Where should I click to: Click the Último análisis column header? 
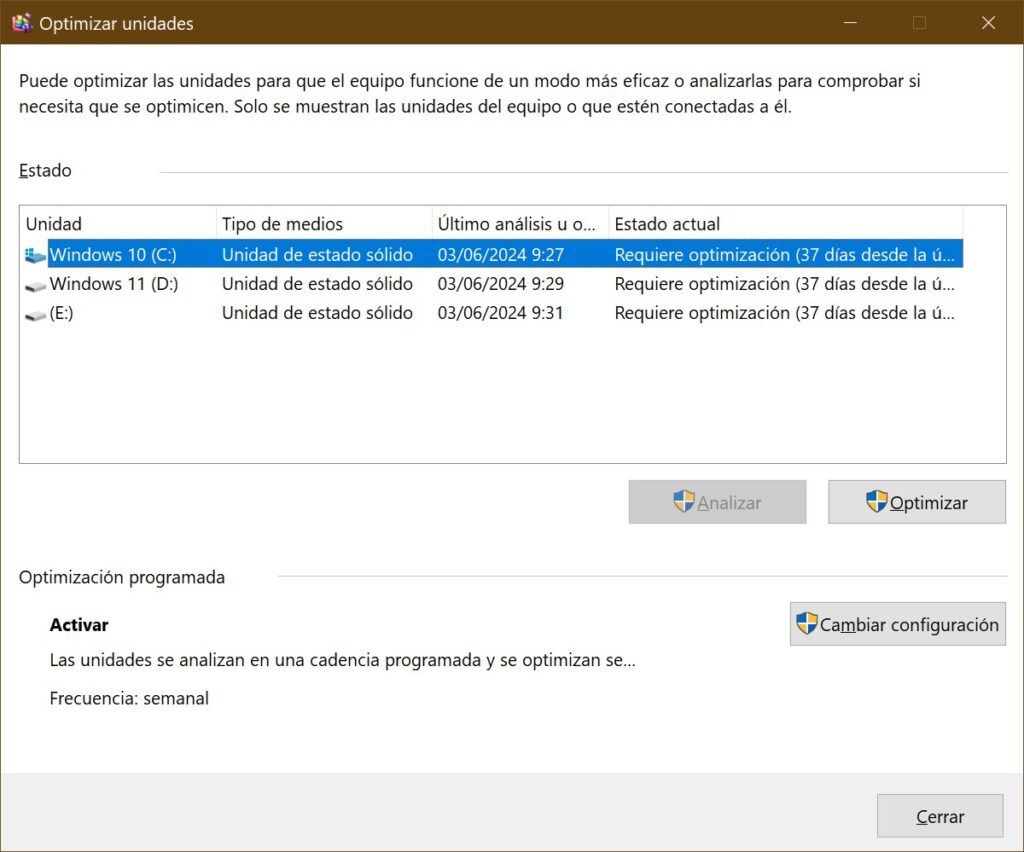click(x=520, y=222)
